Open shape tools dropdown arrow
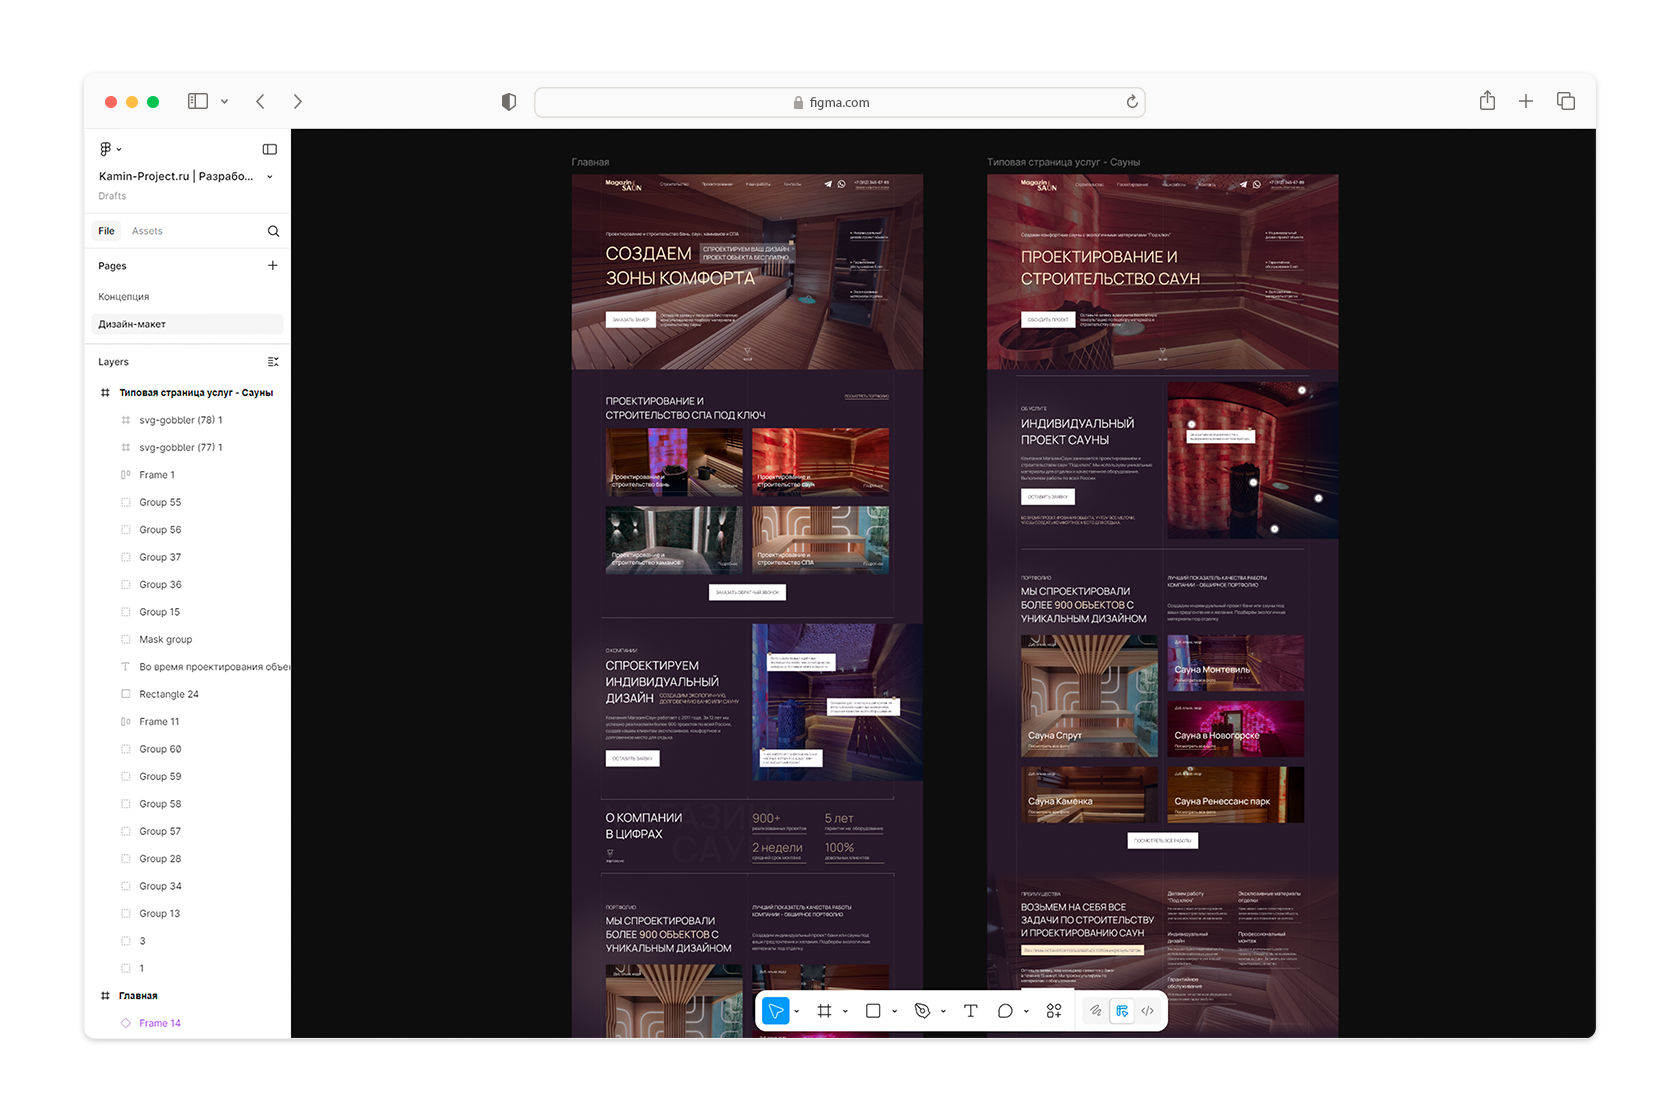The width and height of the screenshot is (1680, 1120). 895,1012
